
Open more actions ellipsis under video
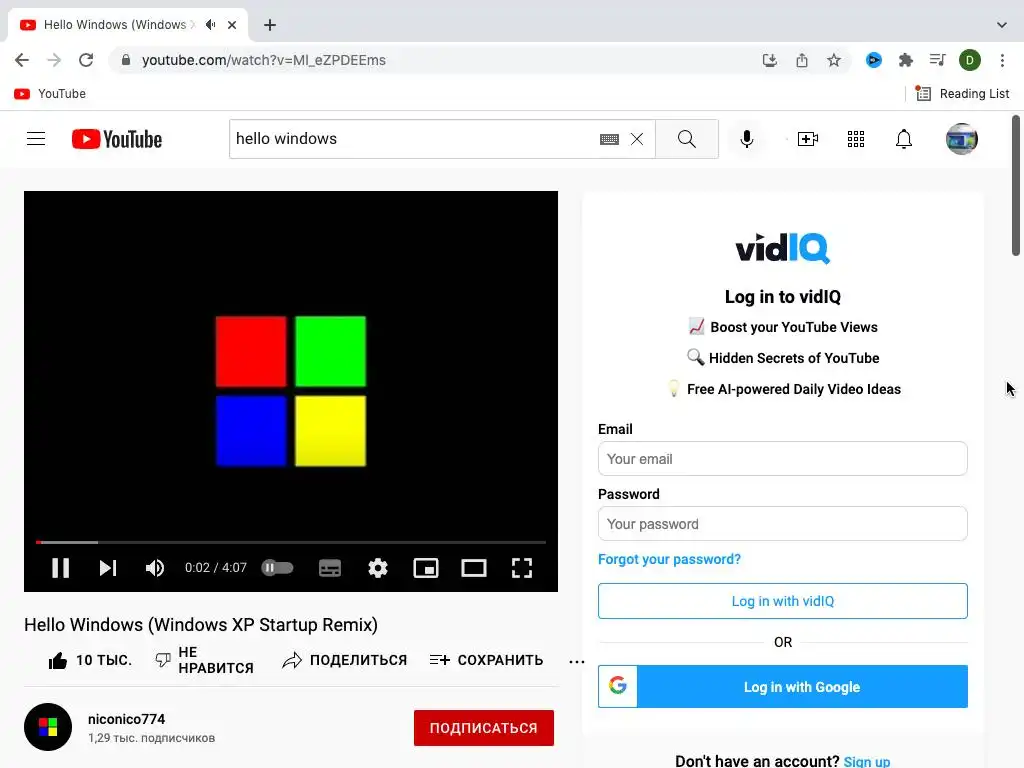pyautogui.click(x=577, y=662)
